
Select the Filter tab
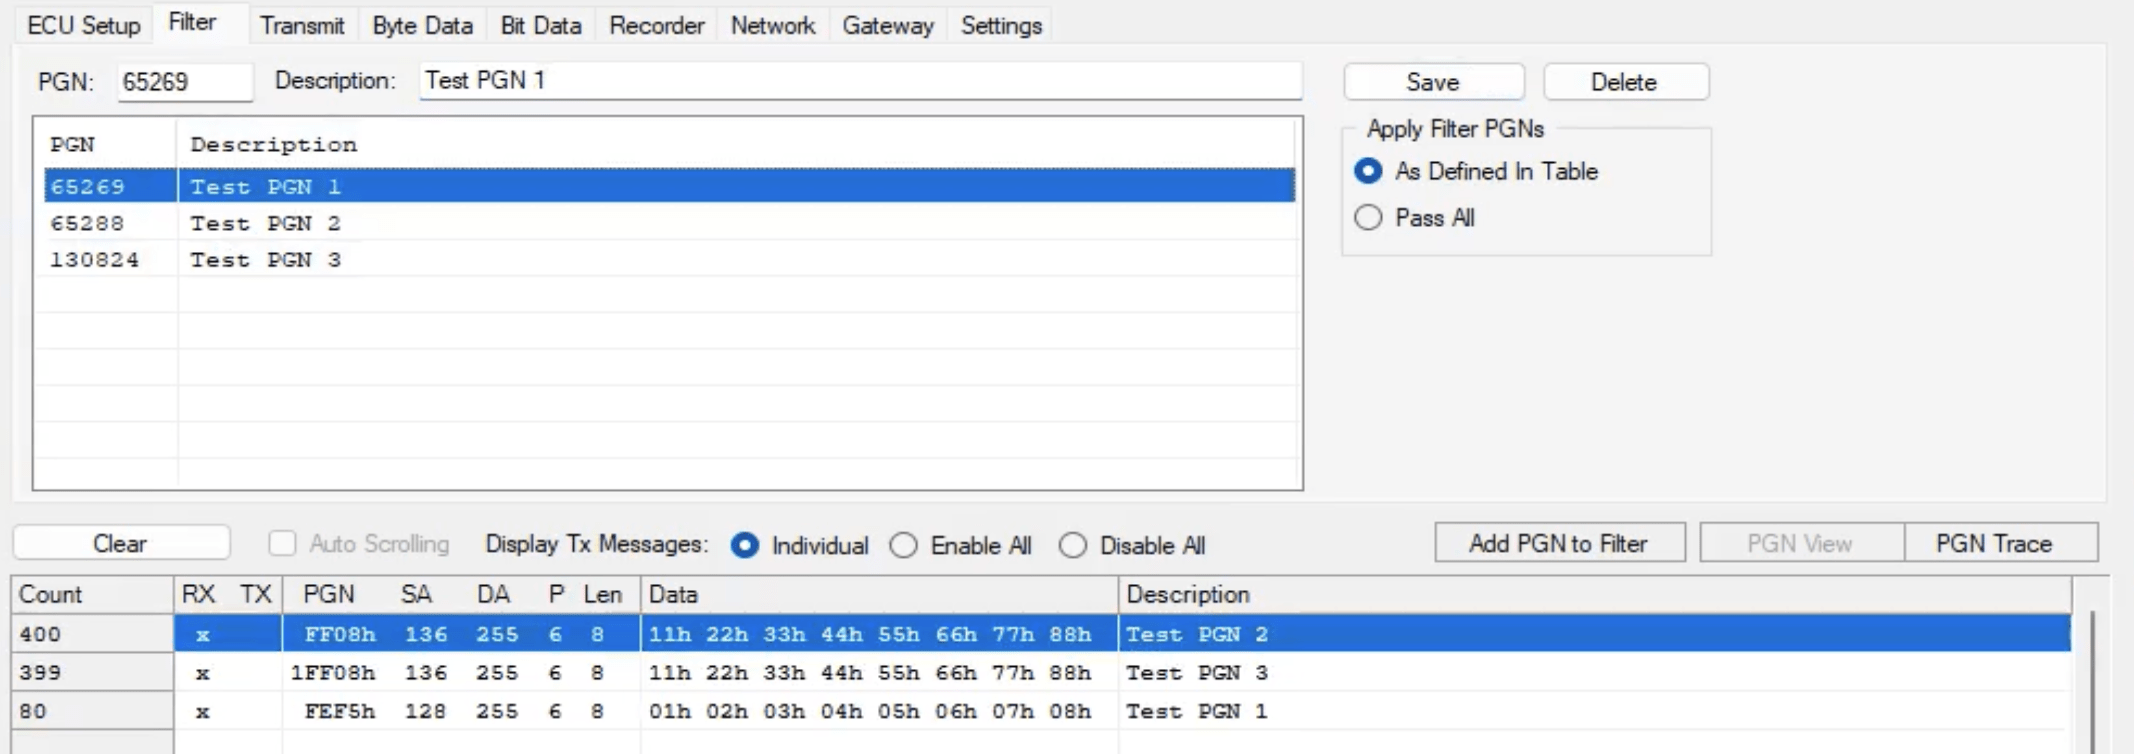click(x=192, y=22)
